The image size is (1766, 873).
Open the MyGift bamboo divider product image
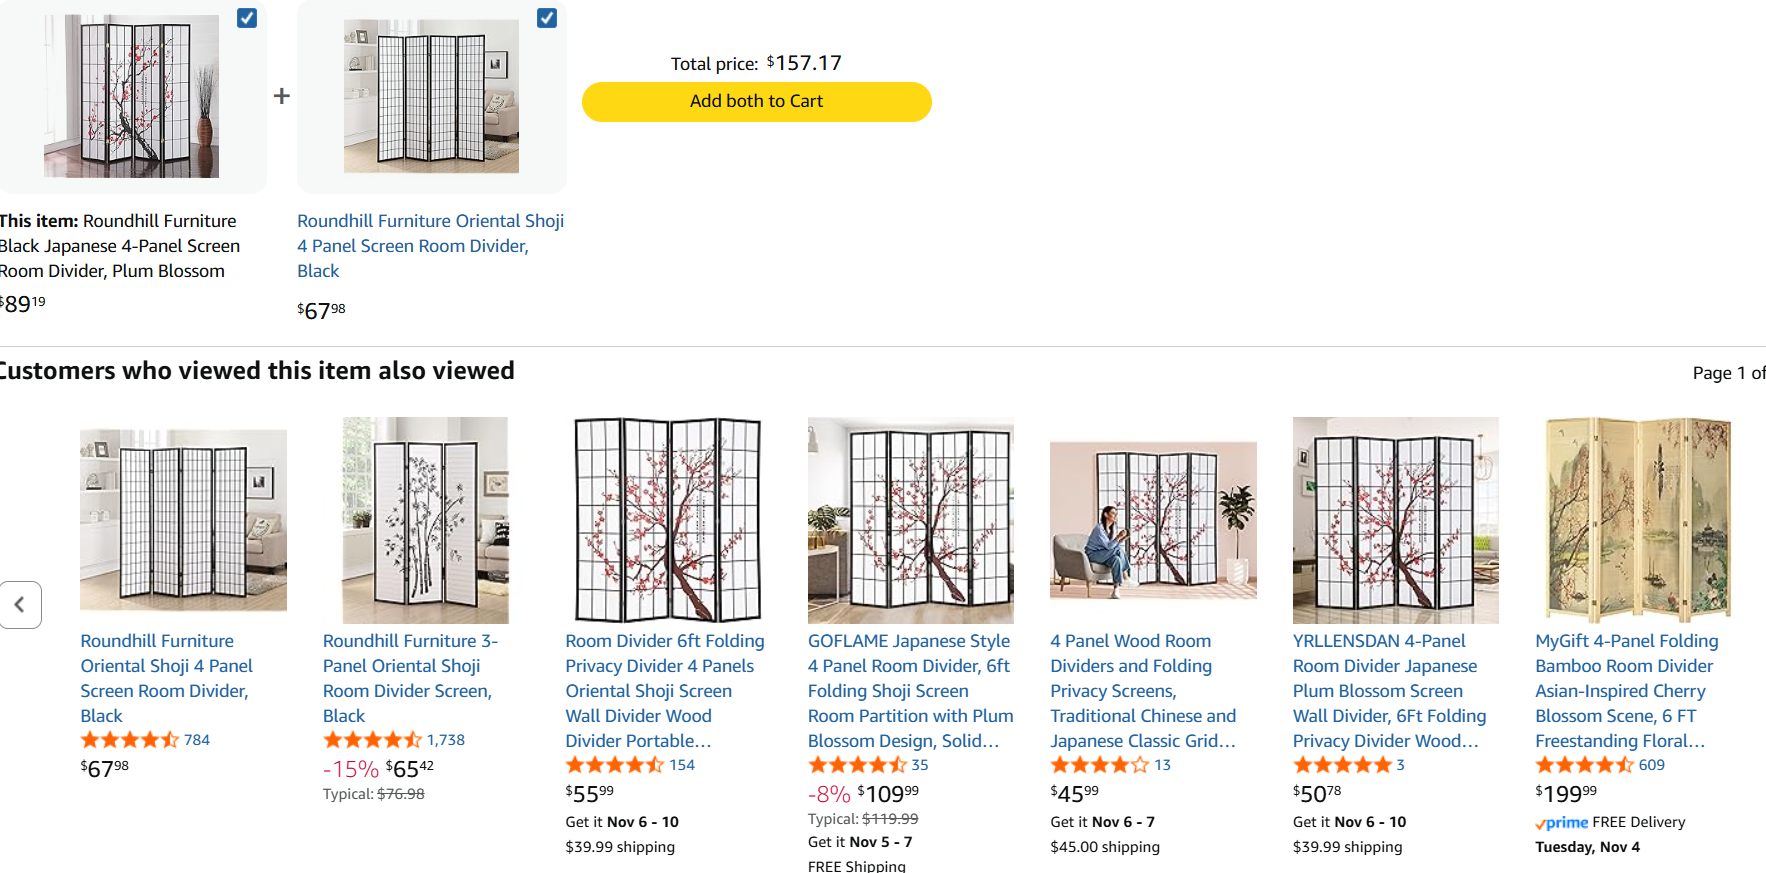(x=1637, y=520)
